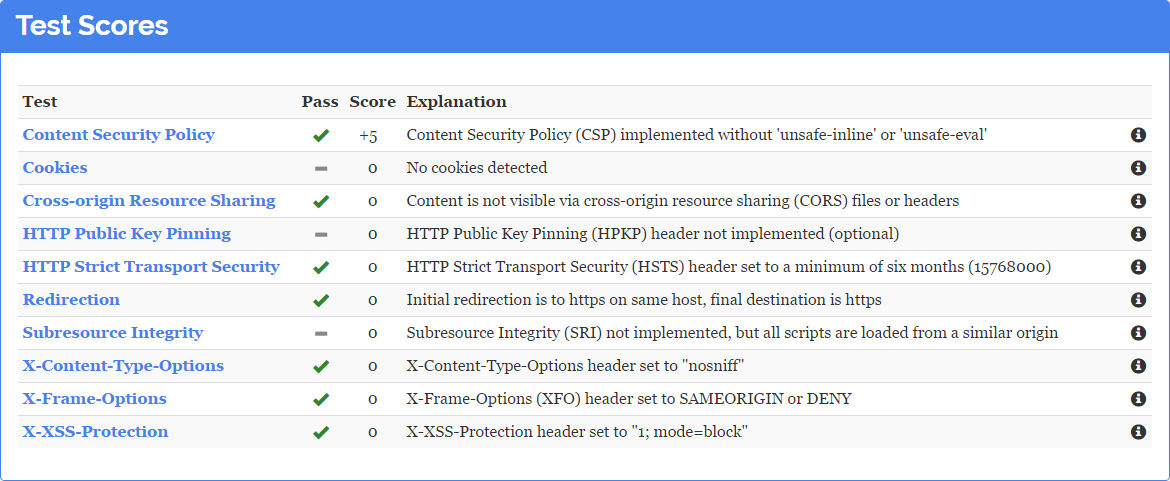Click info icon for Cross-origin Resource Sharing
The height and width of the screenshot is (481, 1170).
(1138, 201)
